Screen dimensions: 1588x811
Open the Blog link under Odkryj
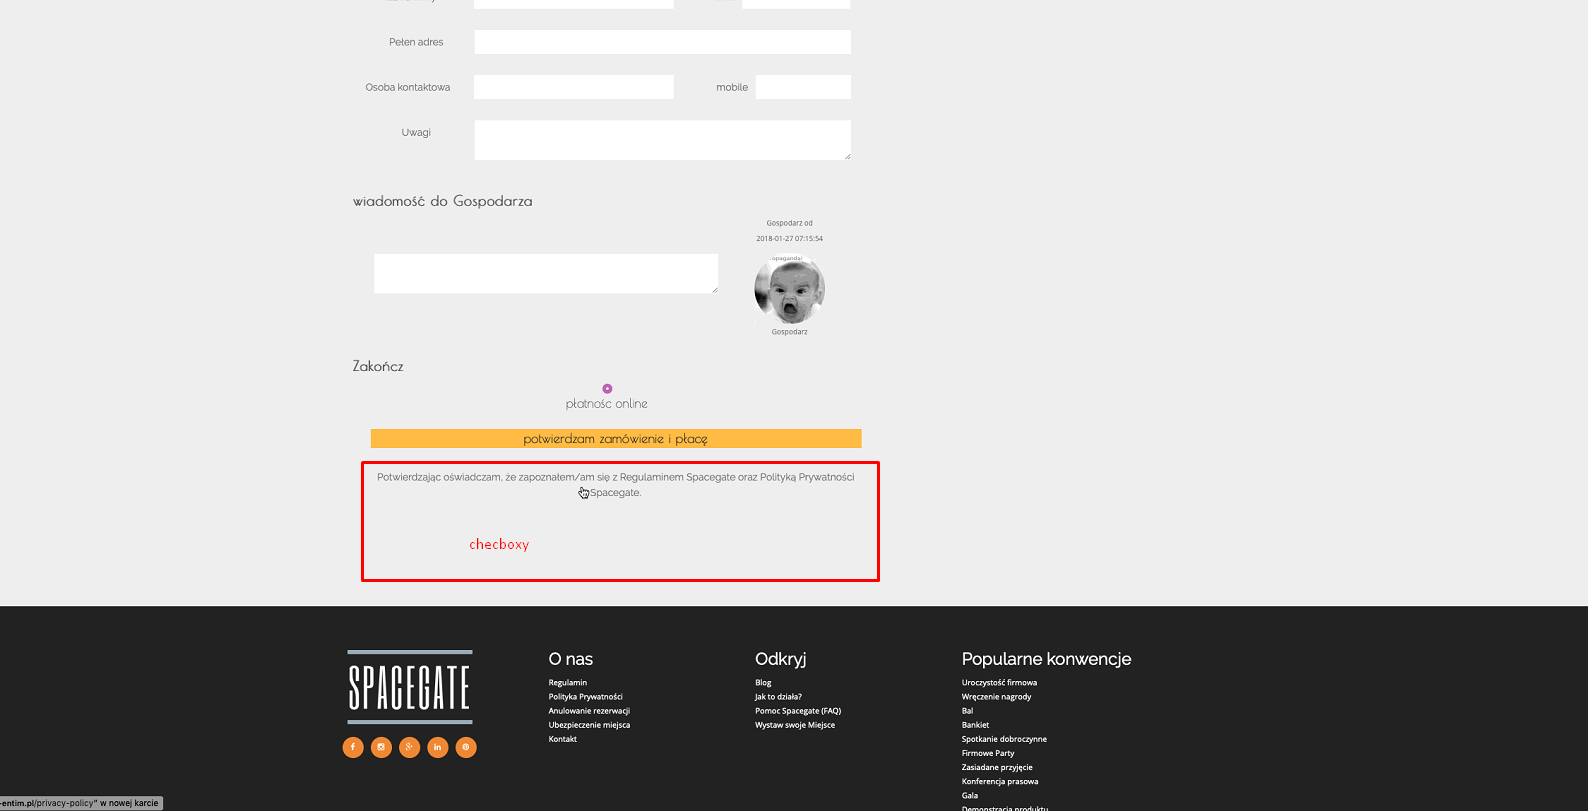point(763,683)
